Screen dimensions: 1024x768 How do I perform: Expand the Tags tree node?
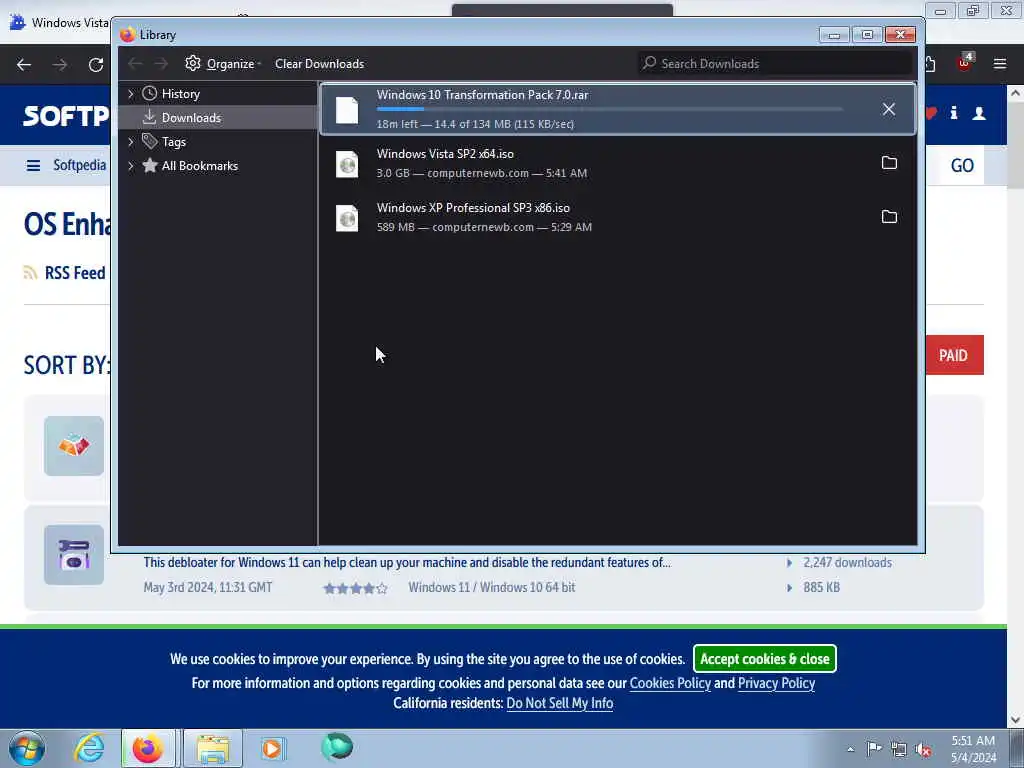click(131, 142)
